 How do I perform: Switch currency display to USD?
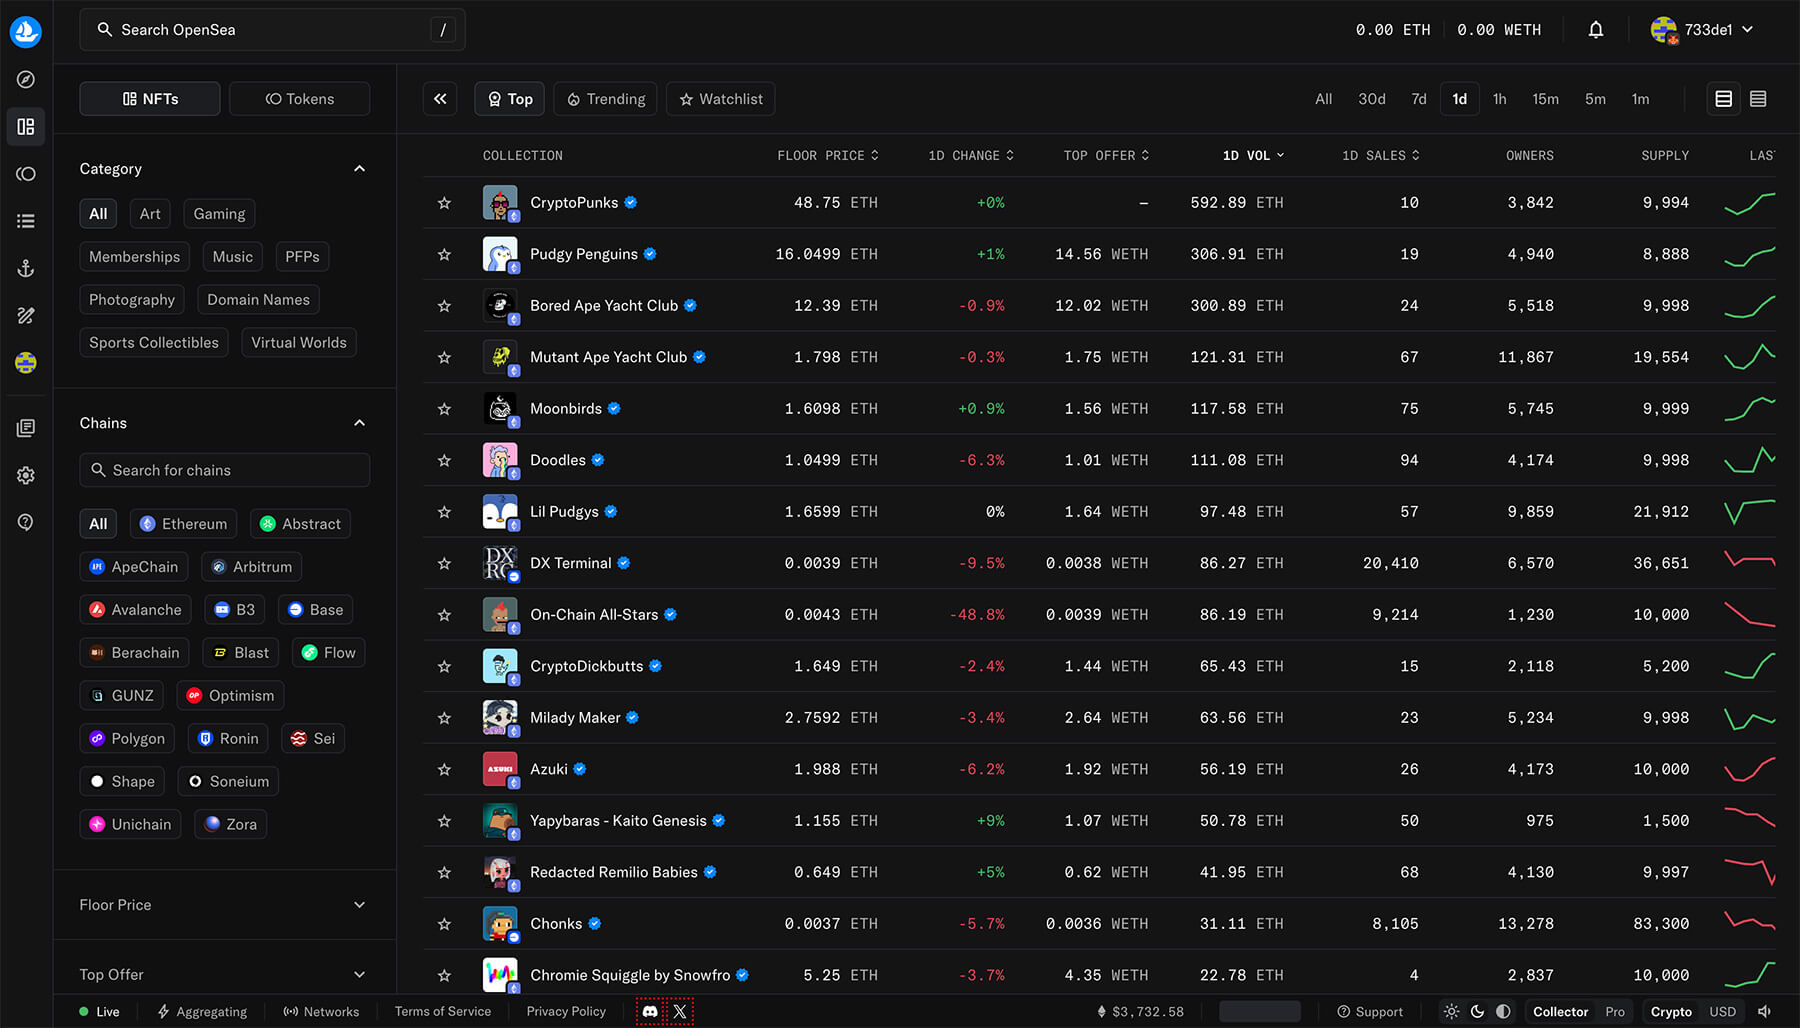coord(1722,1011)
